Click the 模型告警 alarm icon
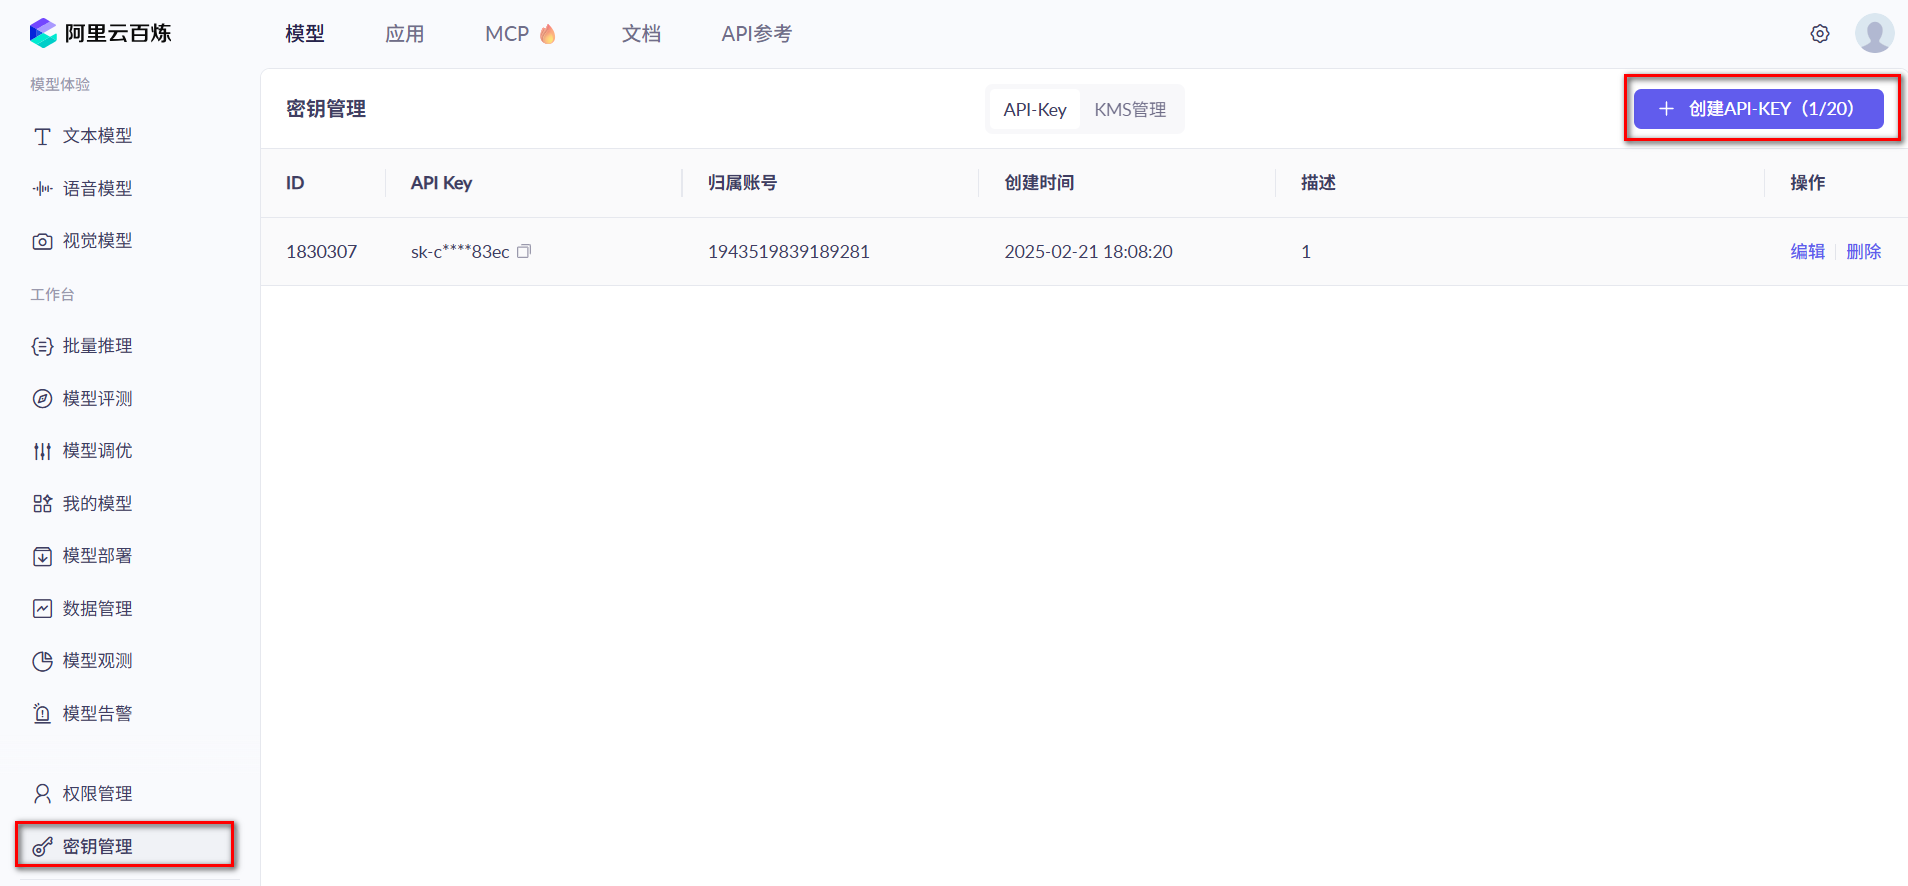 (42, 714)
